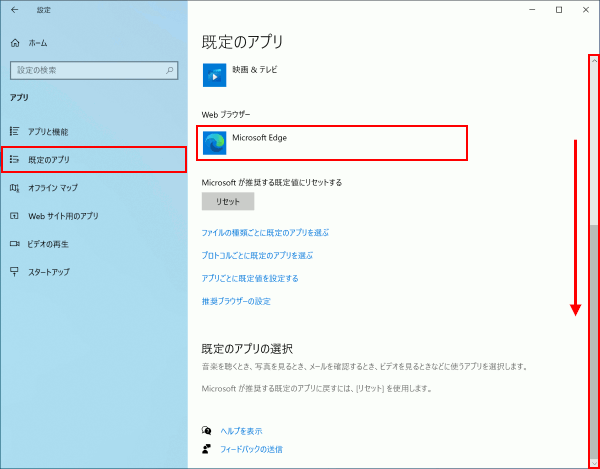The image size is (600, 469).
Task: Choose Microsoft Edge as the Web browser entry
Action: tap(331, 143)
